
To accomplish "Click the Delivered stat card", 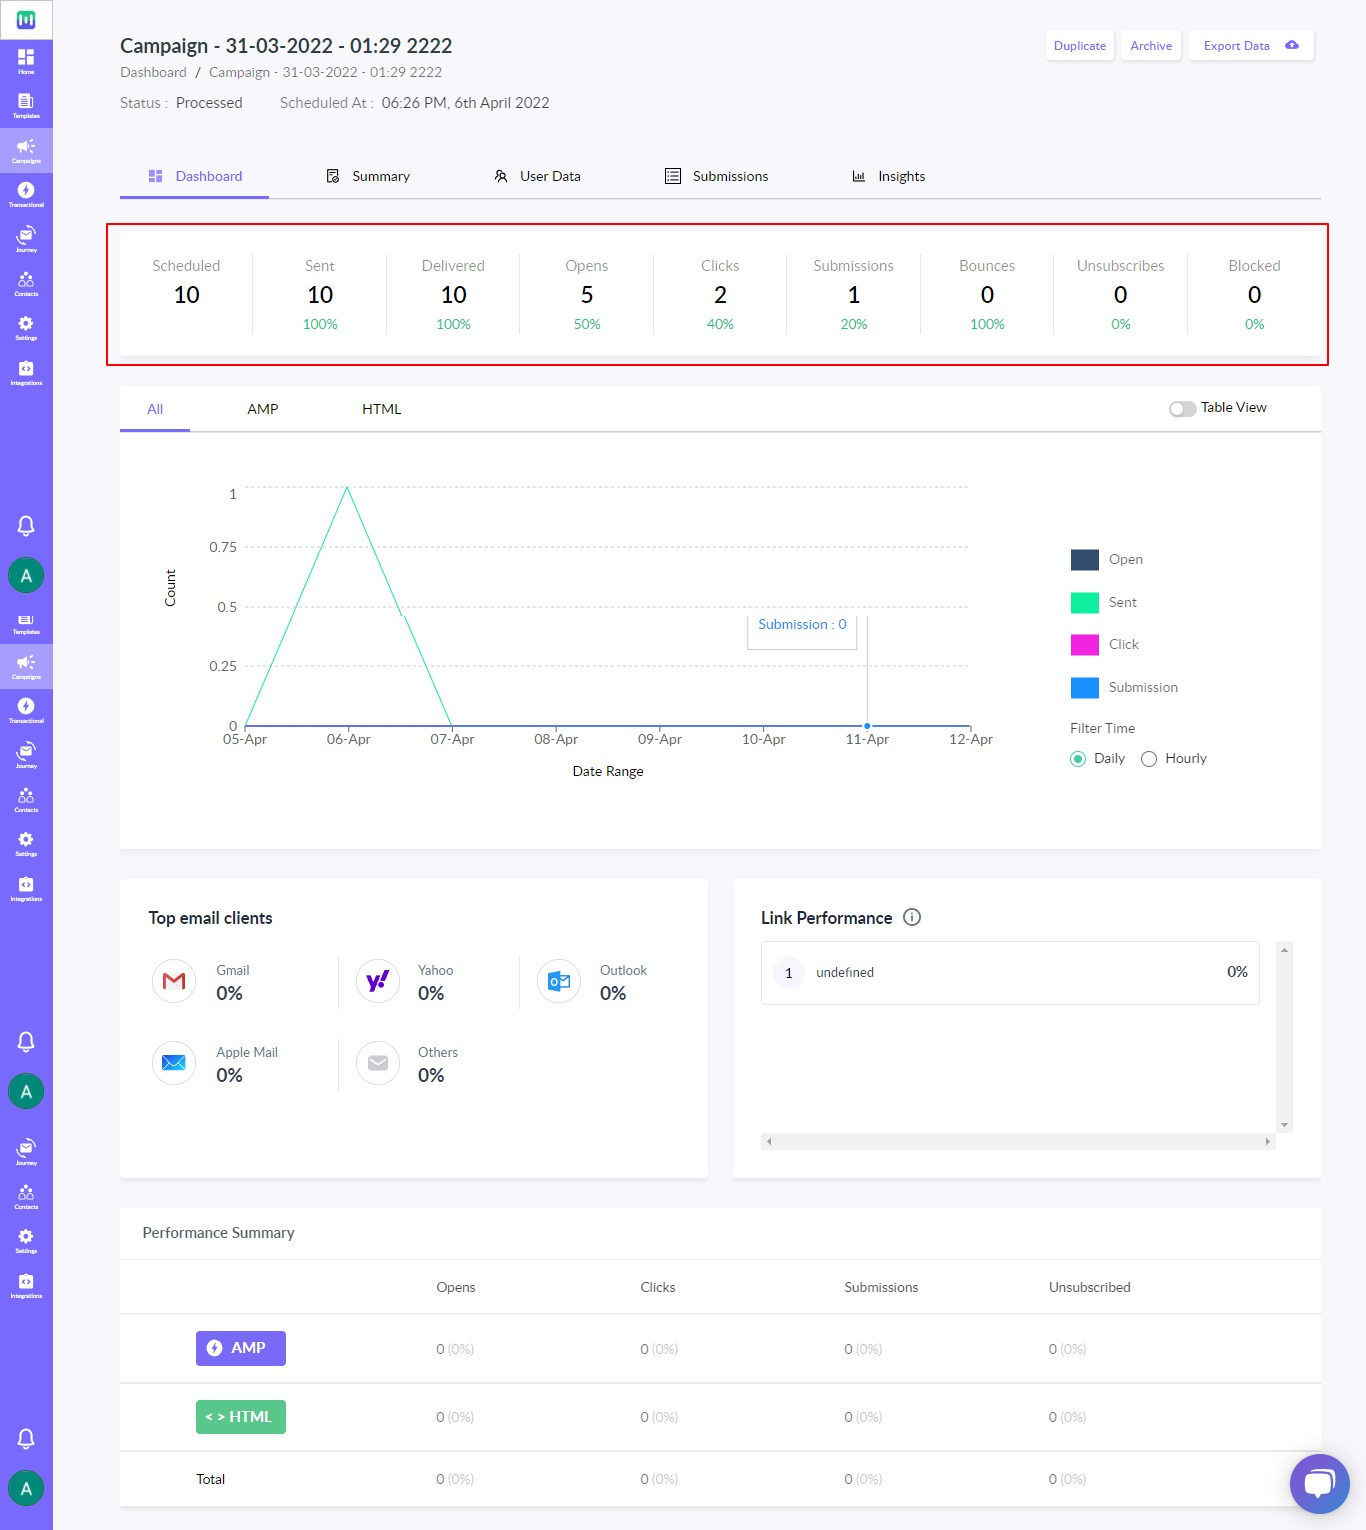I will [x=453, y=294].
